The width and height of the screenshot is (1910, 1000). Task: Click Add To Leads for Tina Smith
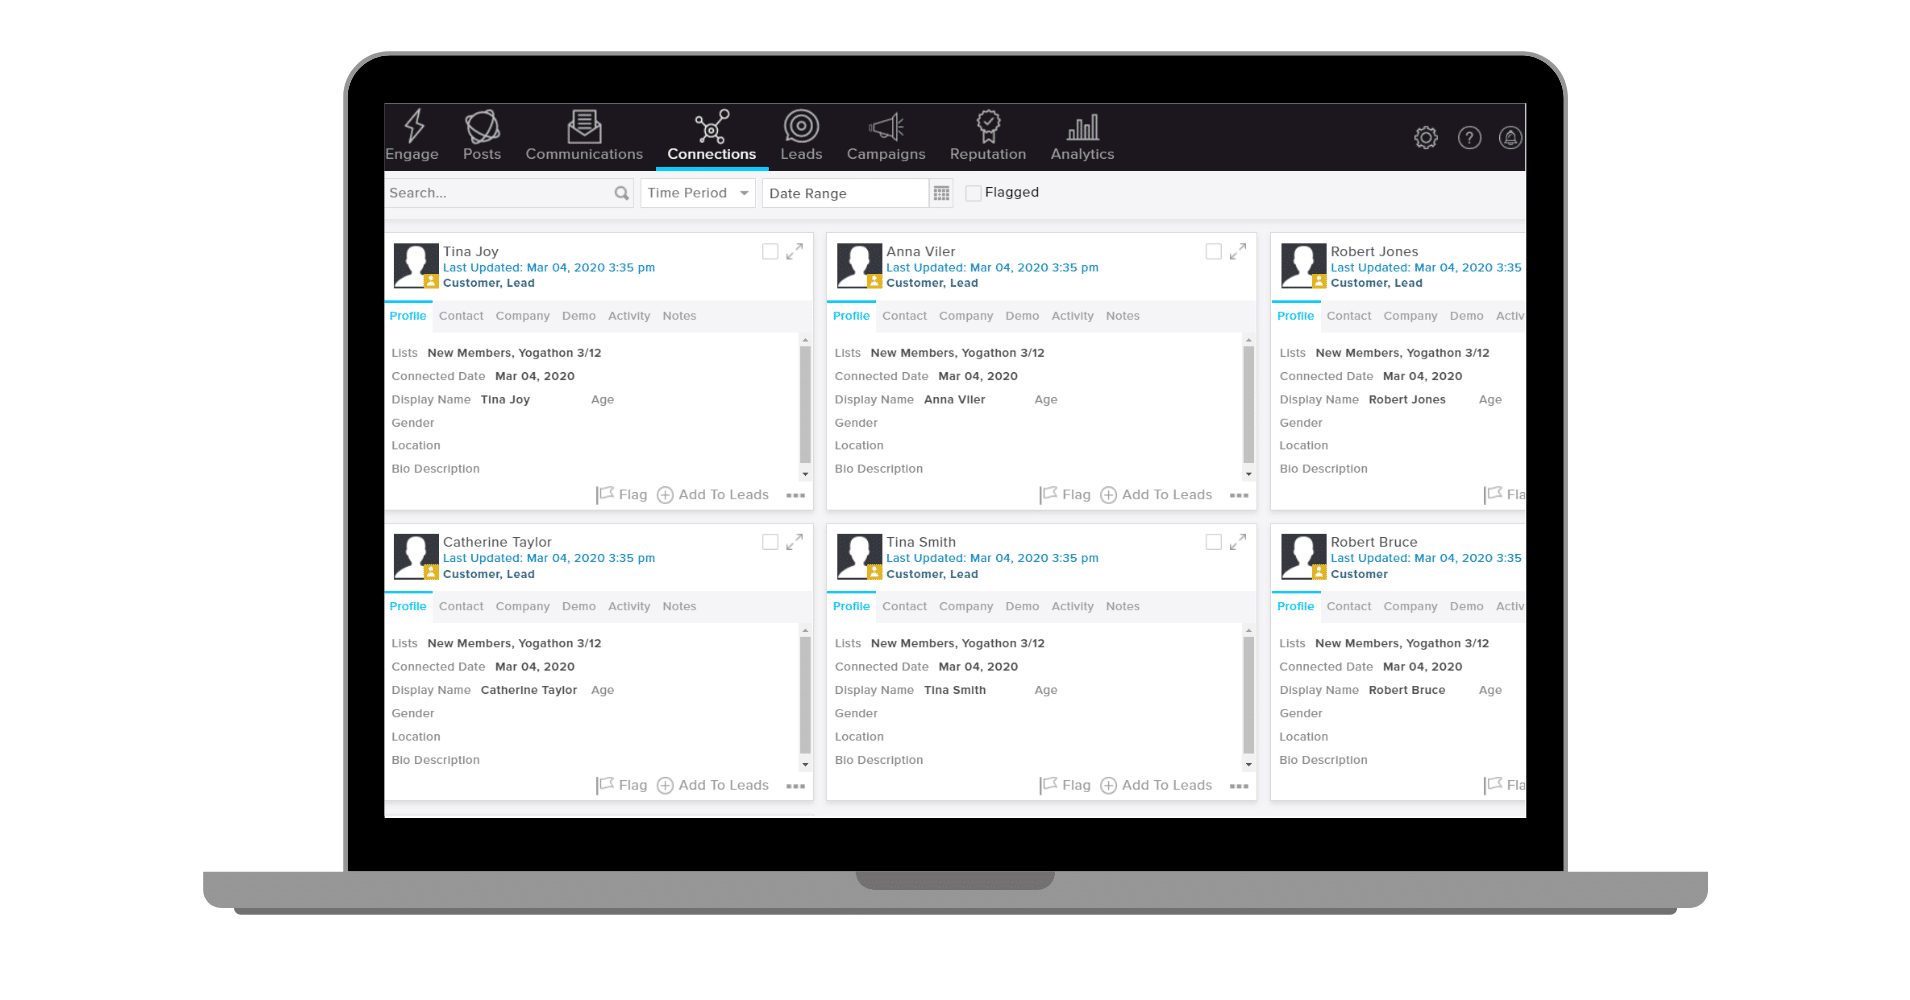[1156, 786]
